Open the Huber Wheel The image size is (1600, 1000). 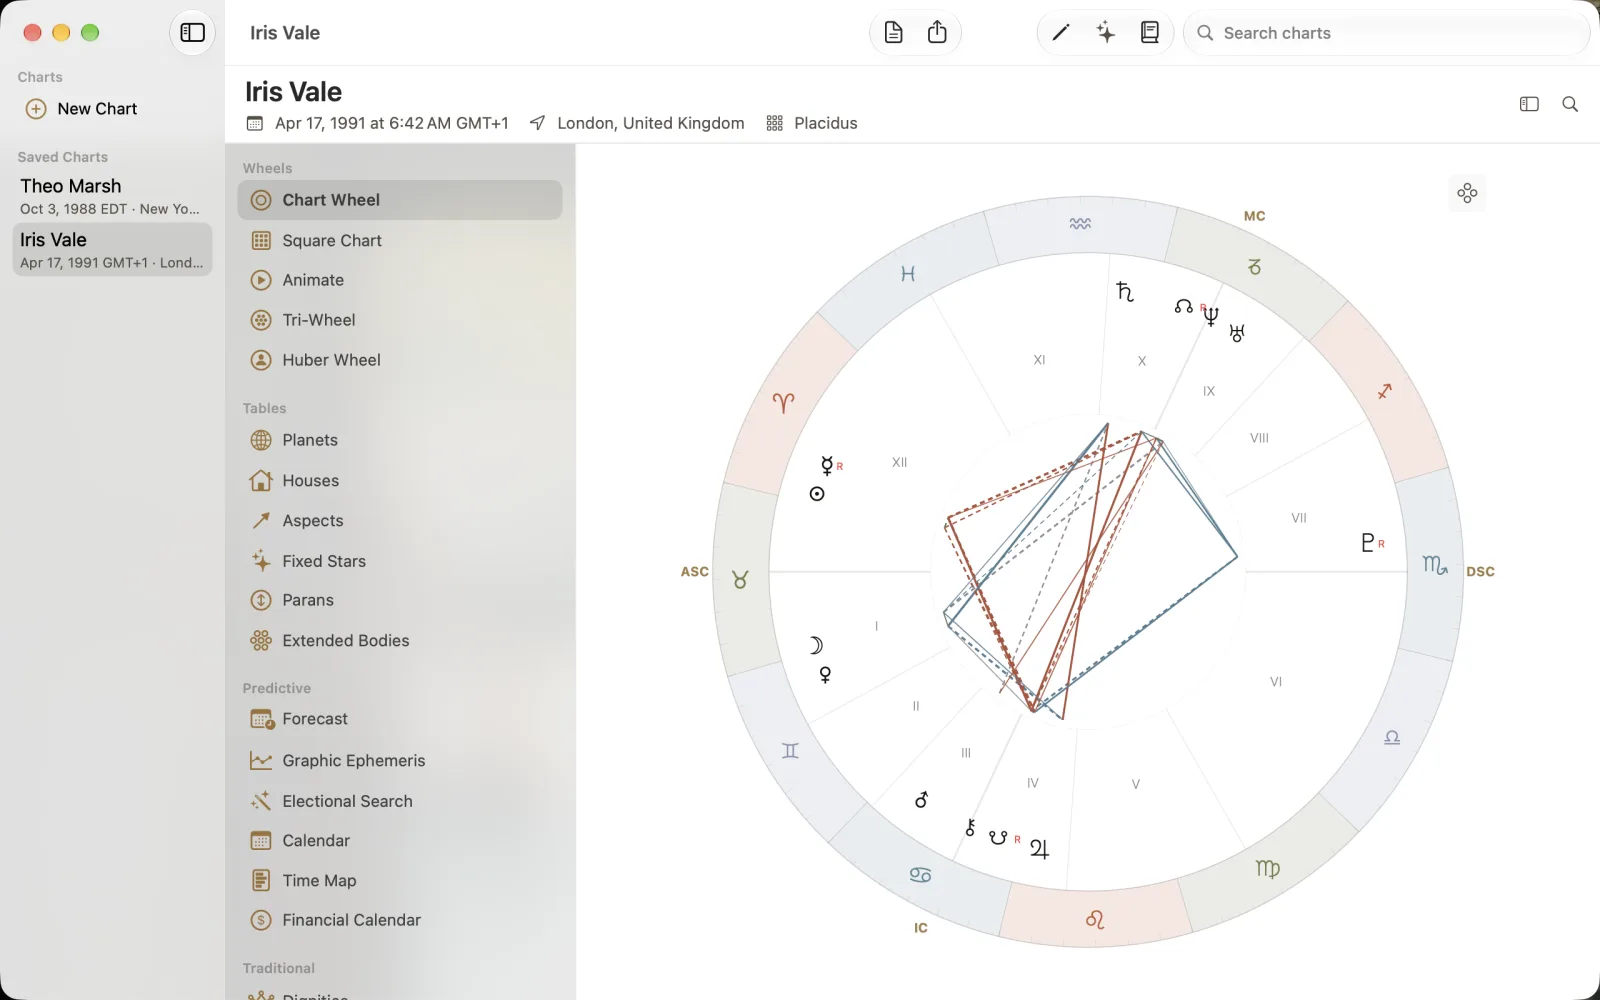point(400,360)
